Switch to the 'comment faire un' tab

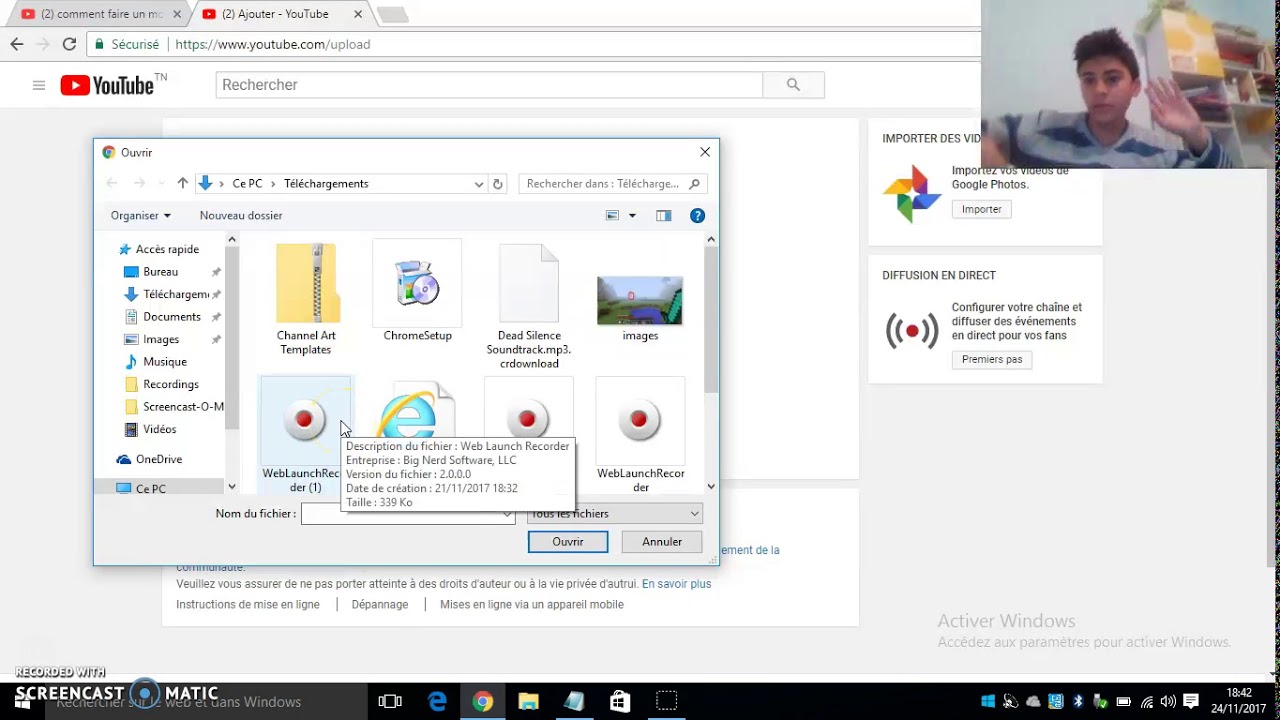pyautogui.click(x=95, y=14)
